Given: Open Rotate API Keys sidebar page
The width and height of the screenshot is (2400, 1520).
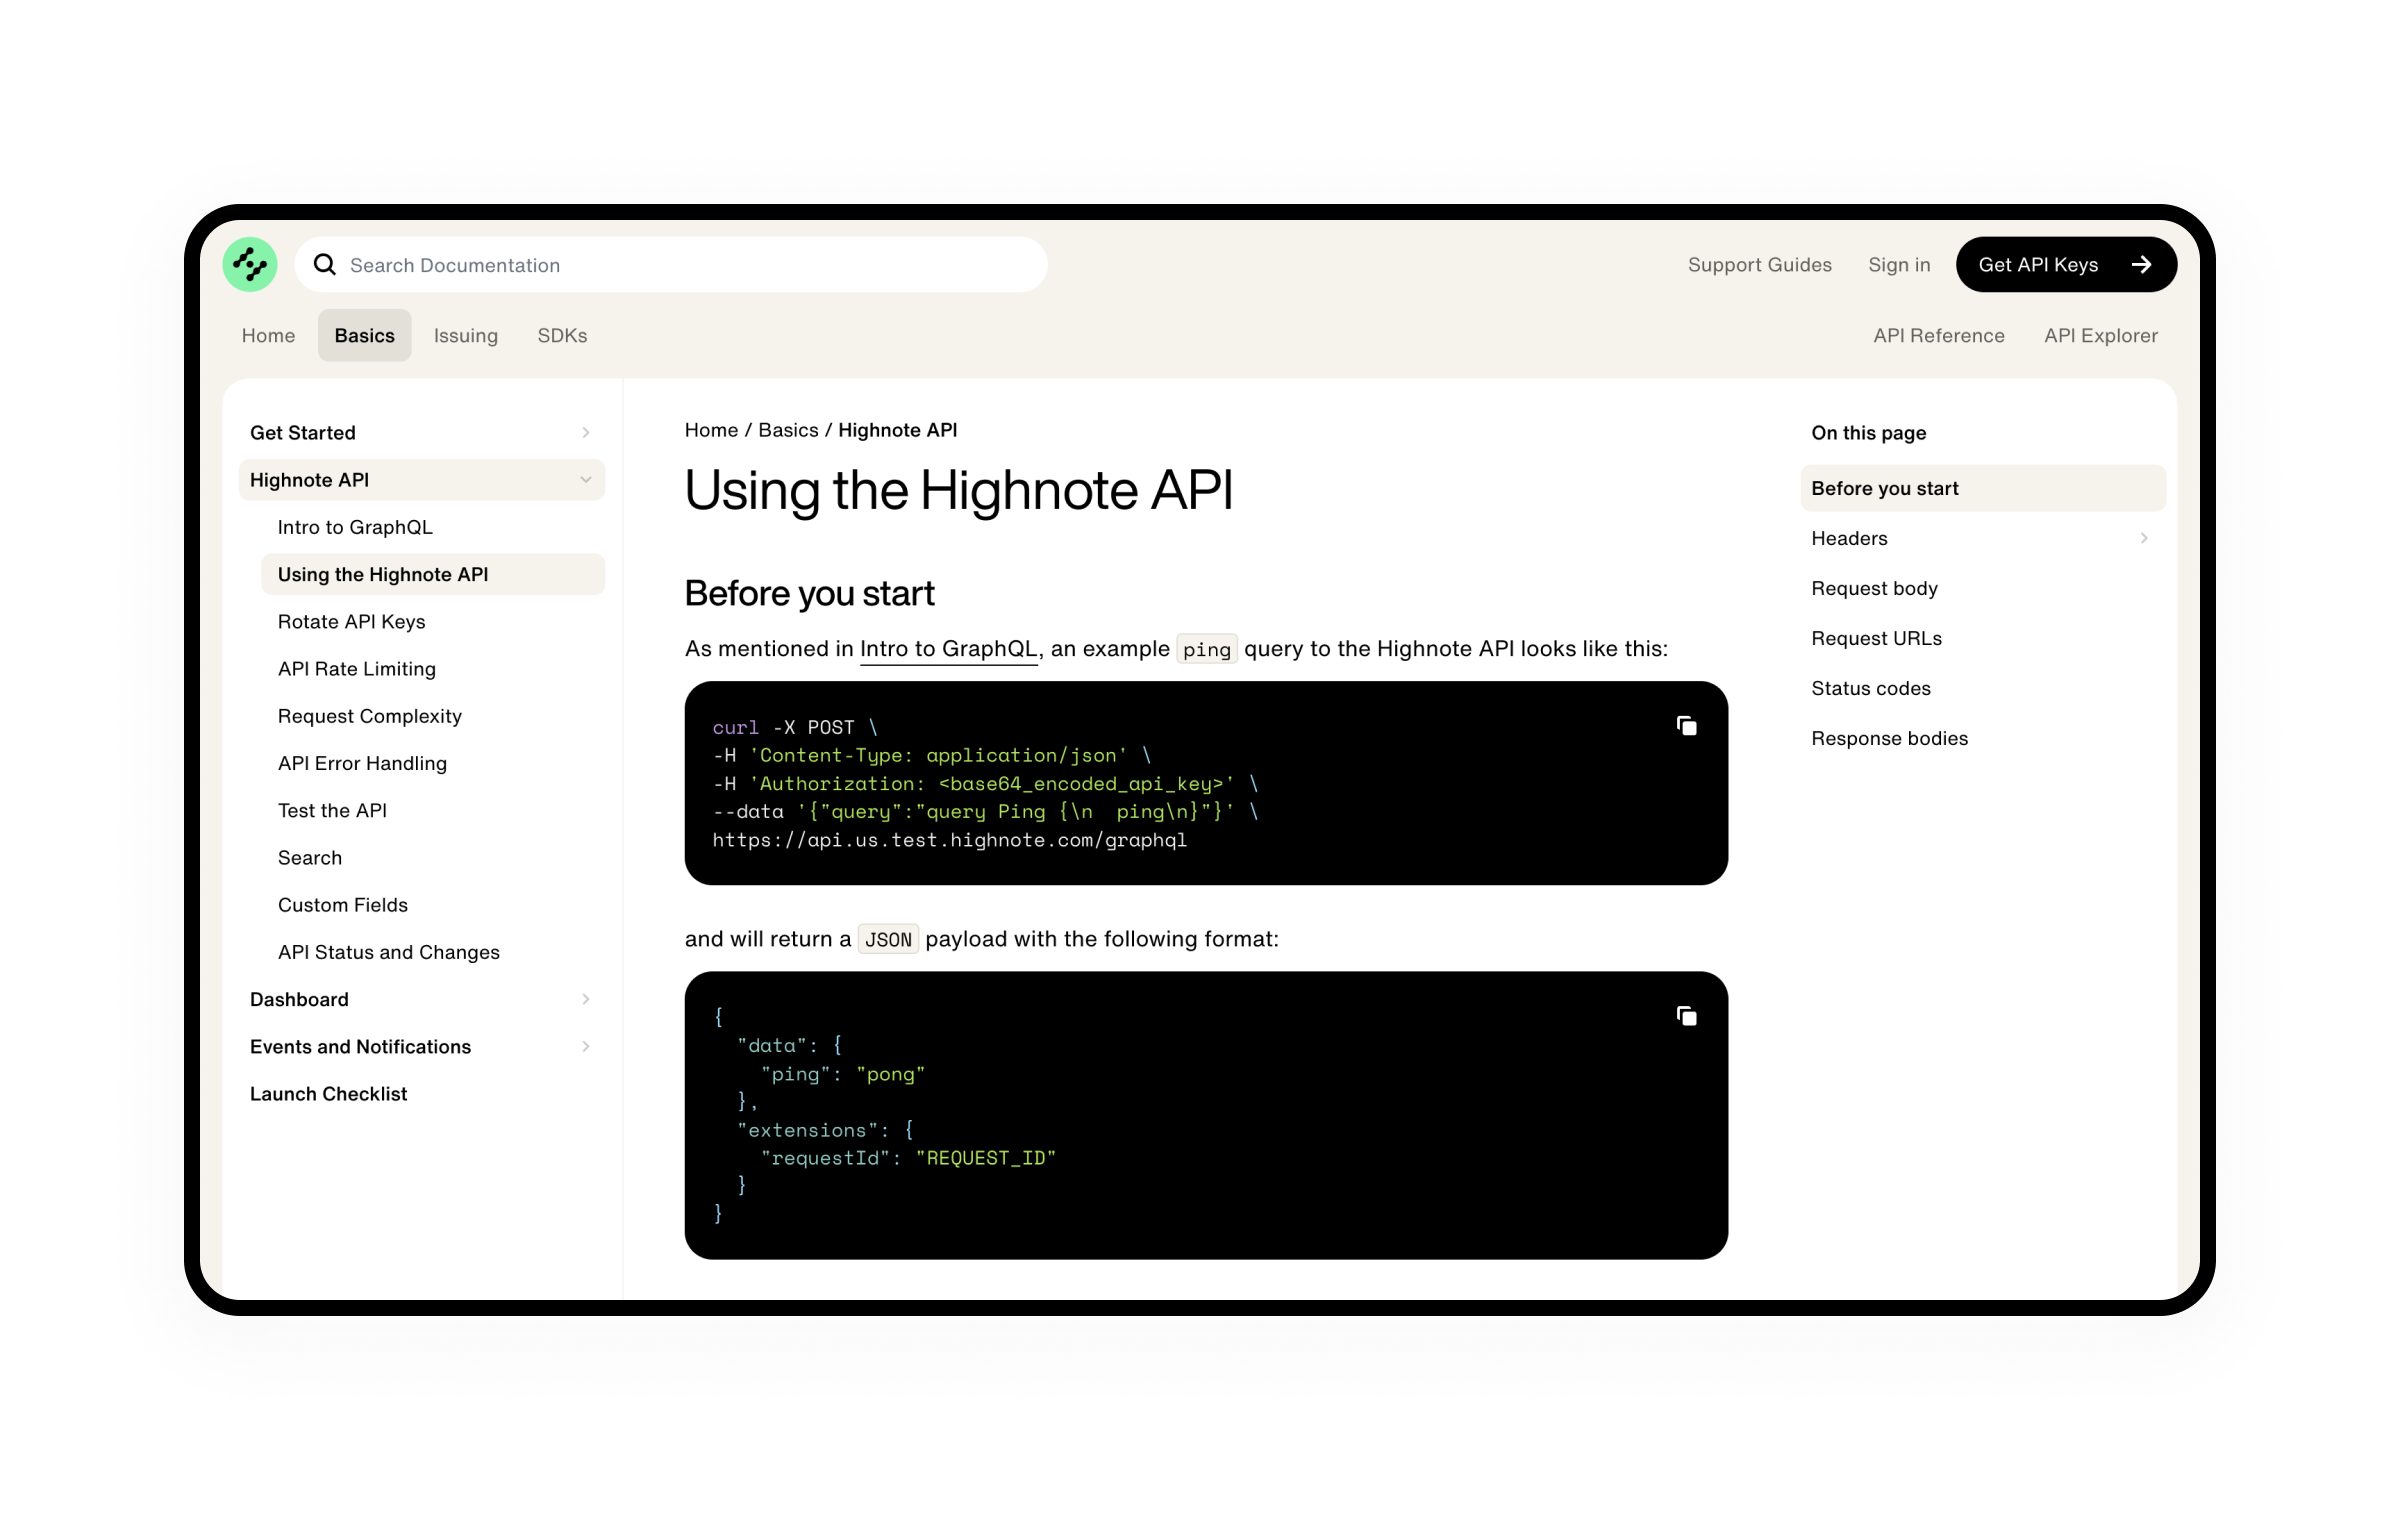Looking at the screenshot, I should [351, 622].
